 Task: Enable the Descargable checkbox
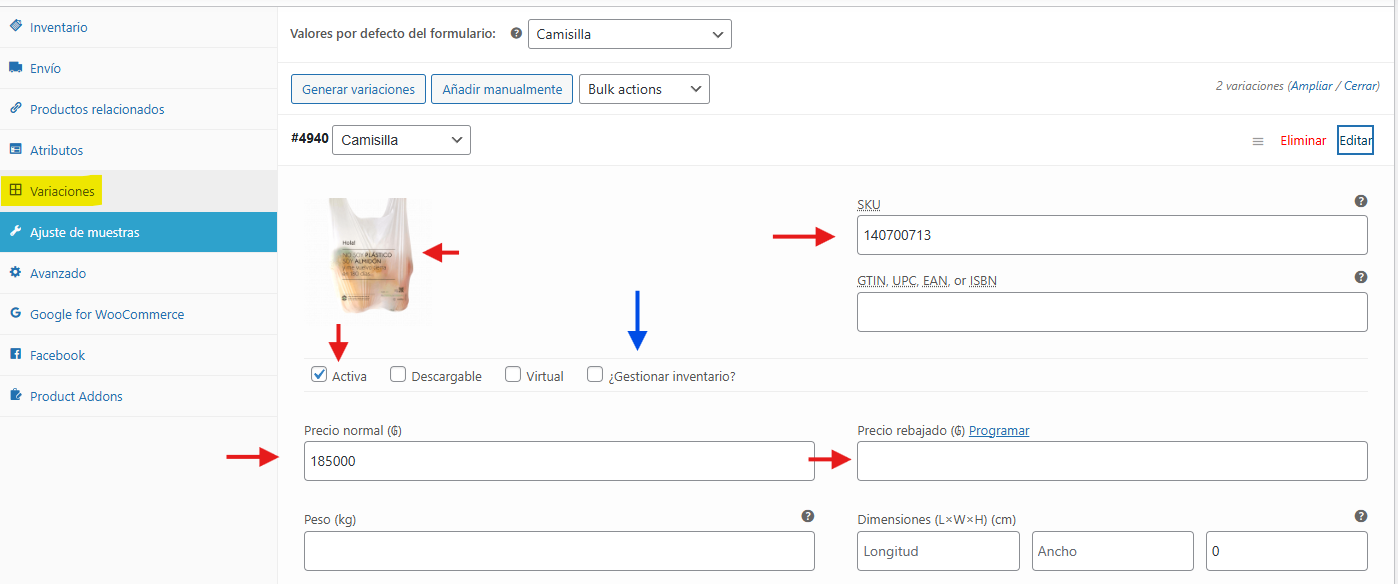pyautogui.click(x=398, y=375)
